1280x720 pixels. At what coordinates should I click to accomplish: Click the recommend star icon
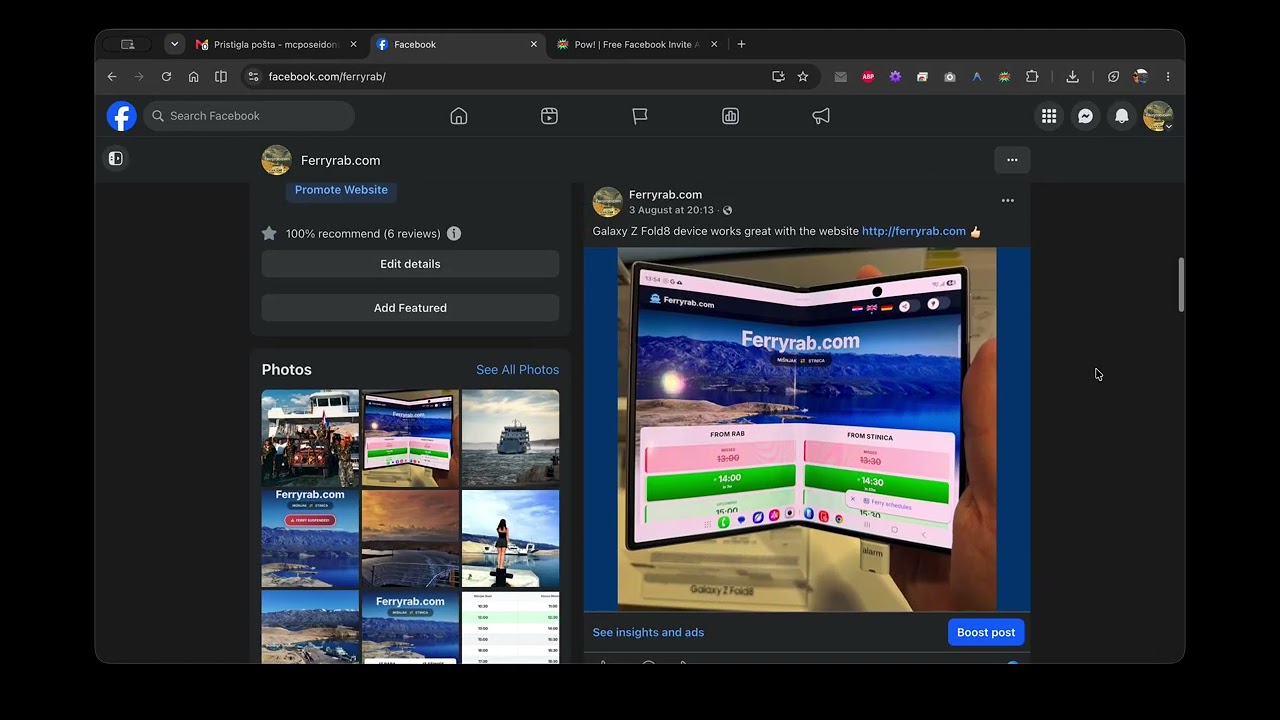point(269,233)
